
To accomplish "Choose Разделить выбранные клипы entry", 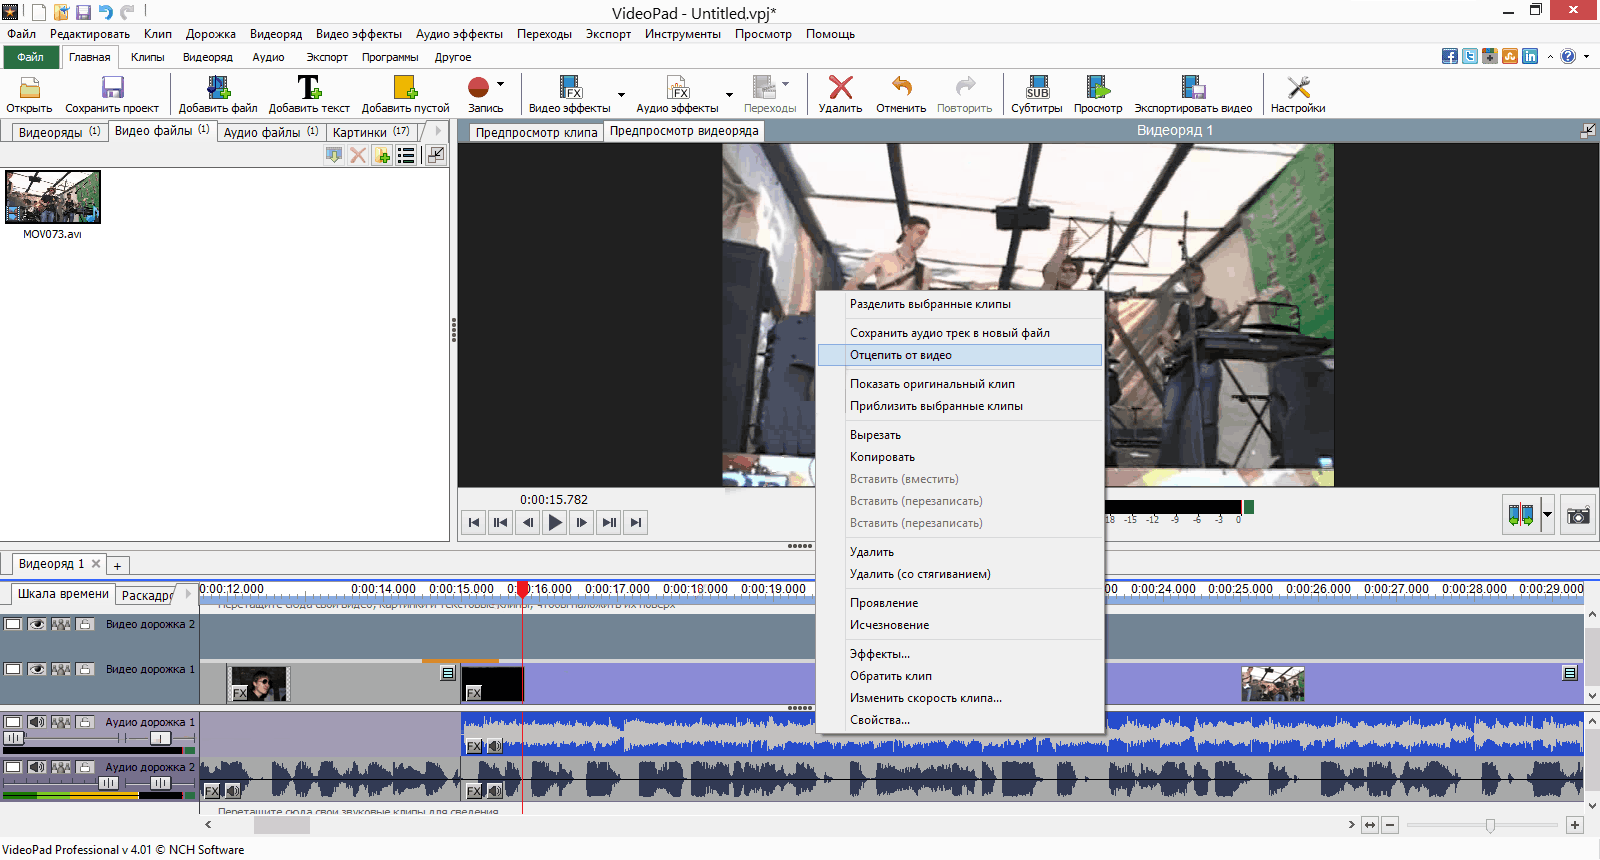I will (x=960, y=304).
